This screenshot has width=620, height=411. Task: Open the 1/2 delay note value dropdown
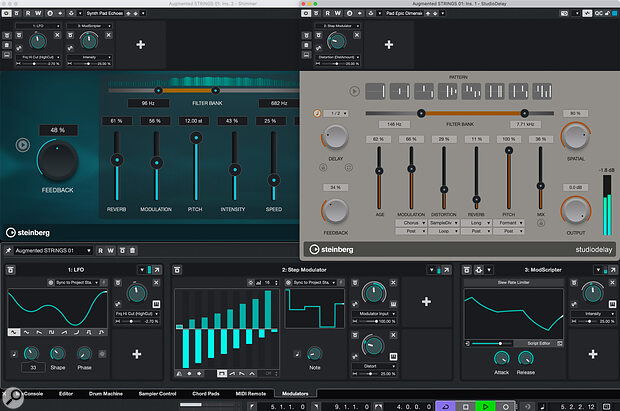pyautogui.click(x=336, y=114)
